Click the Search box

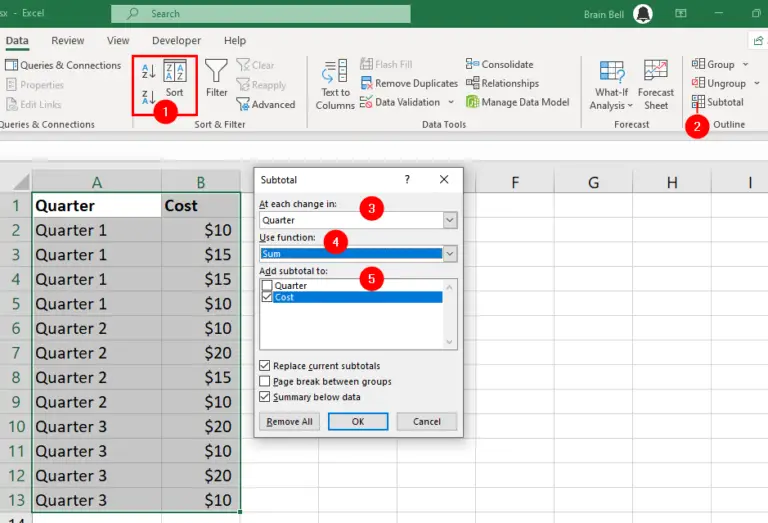[261, 14]
